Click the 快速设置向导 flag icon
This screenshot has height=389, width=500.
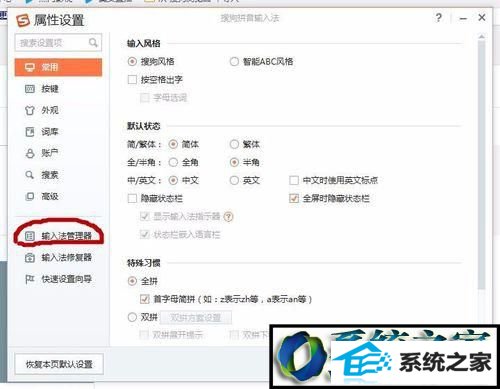coord(30,279)
